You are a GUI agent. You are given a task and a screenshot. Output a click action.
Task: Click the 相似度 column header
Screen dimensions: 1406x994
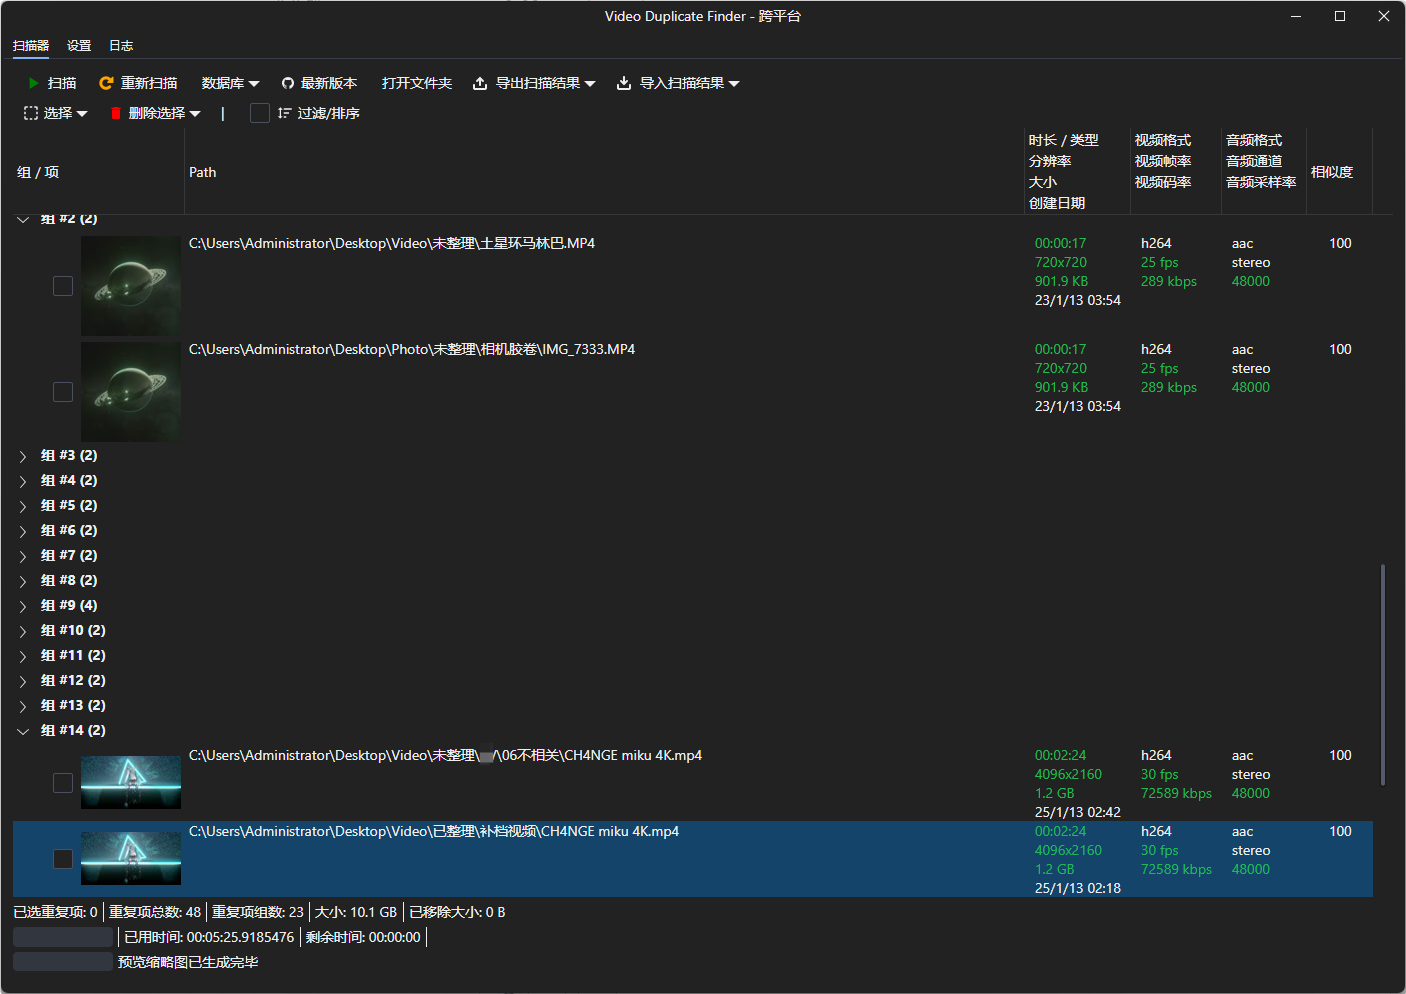[1332, 172]
